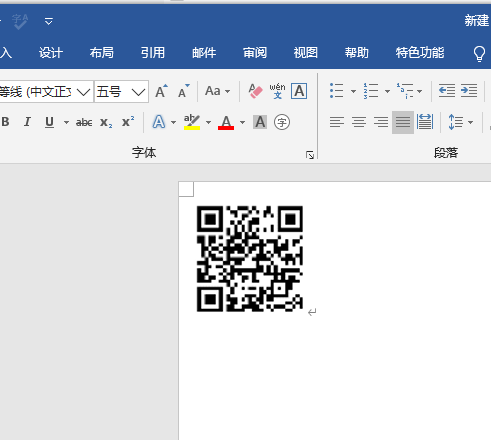Viewport: 491px width, 440px height.
Task: Open the phonetic guide (wén) tool
Action: 277,91
